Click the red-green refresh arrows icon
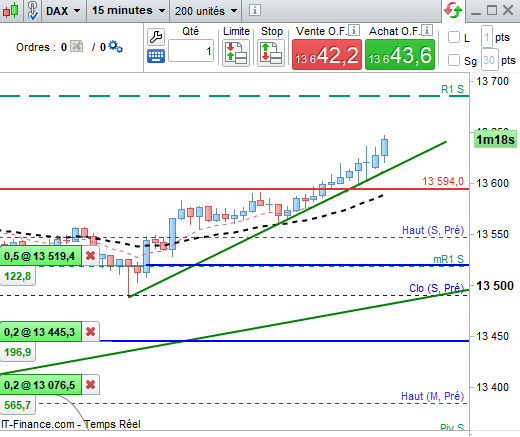This screenshot has height=437, width=520. (x=453, y=11)
